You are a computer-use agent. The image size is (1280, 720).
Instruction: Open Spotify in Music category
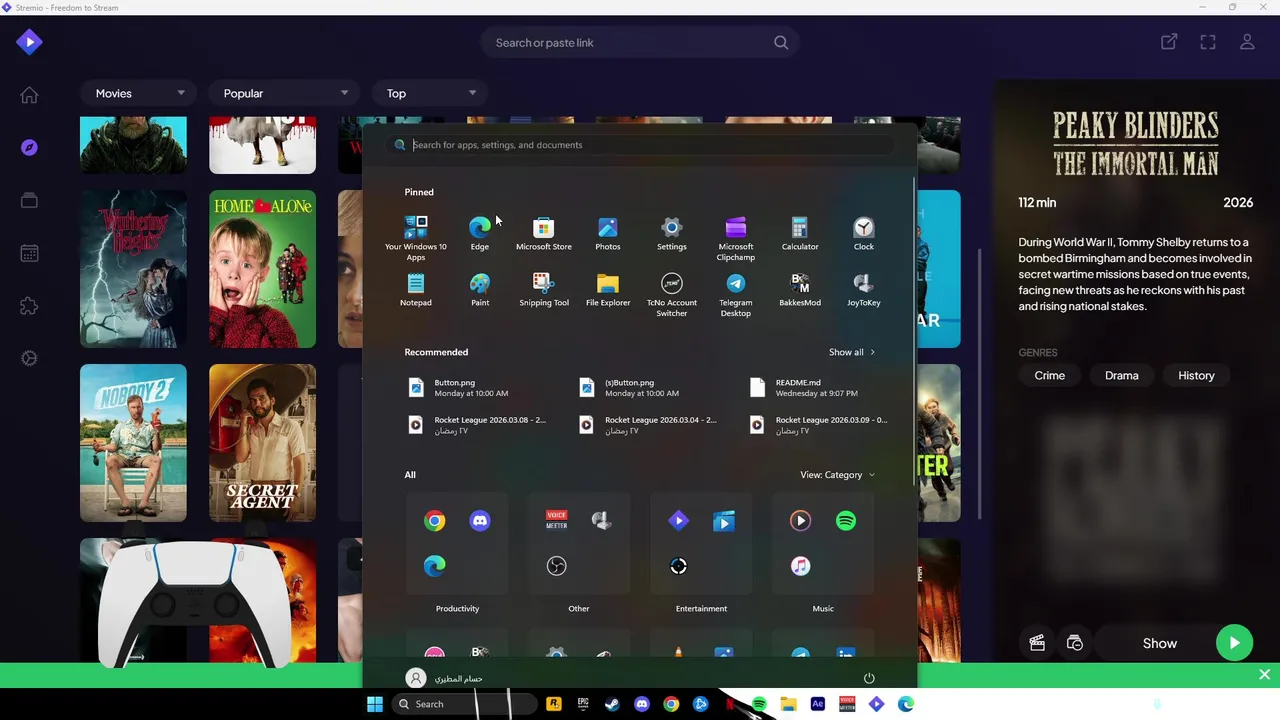846,520
